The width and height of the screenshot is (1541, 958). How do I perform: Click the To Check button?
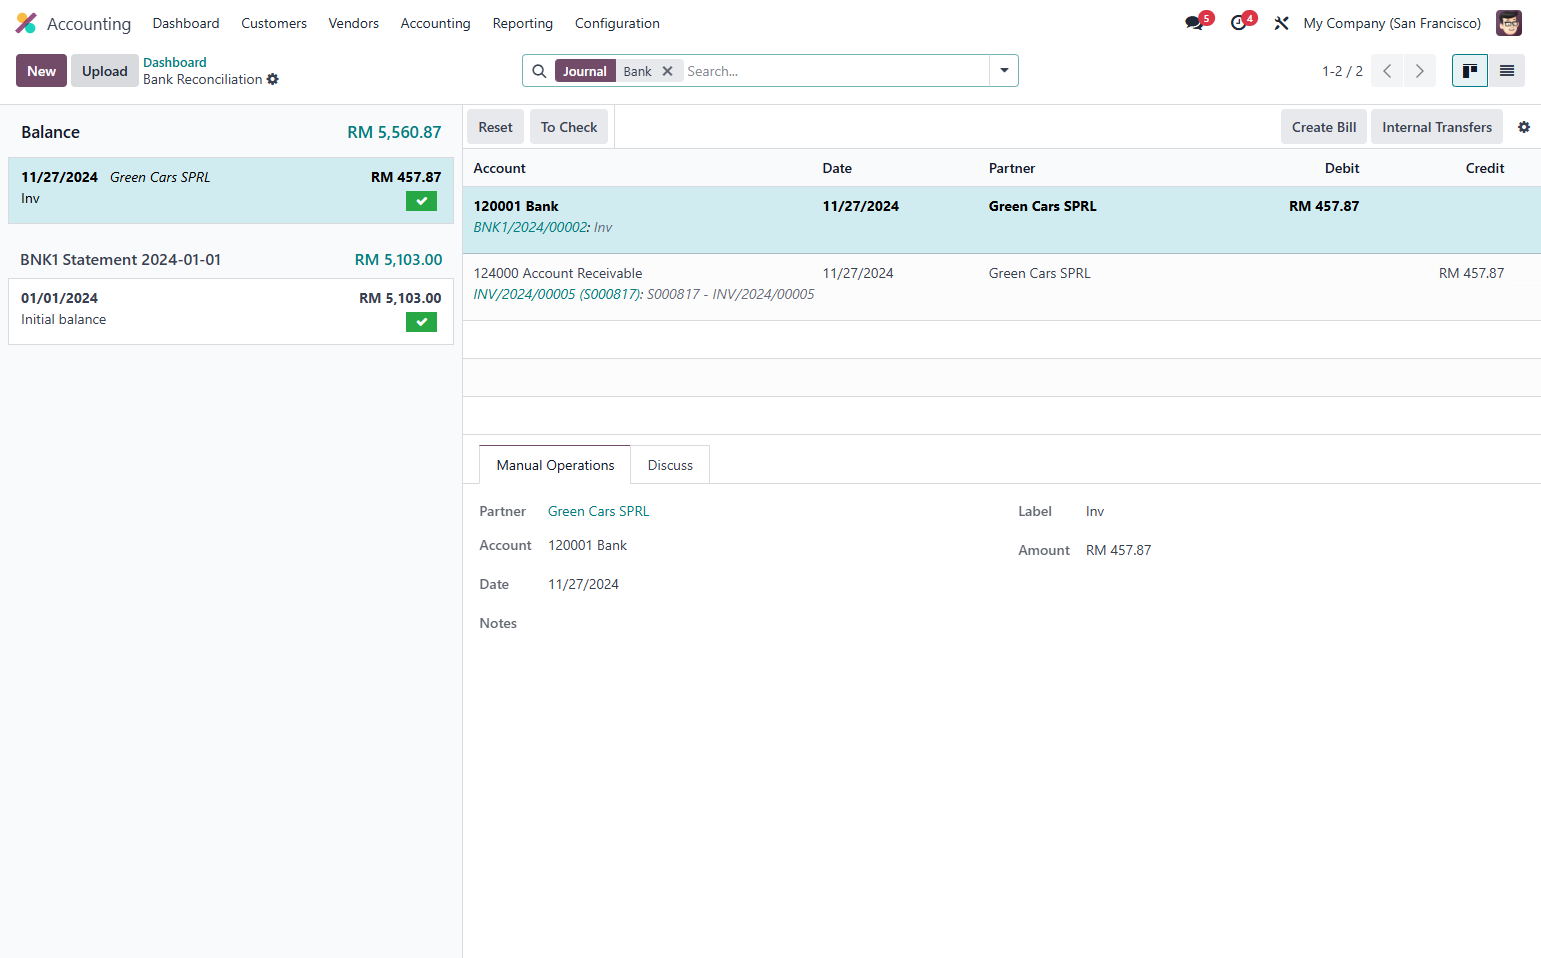pos(569,127)
